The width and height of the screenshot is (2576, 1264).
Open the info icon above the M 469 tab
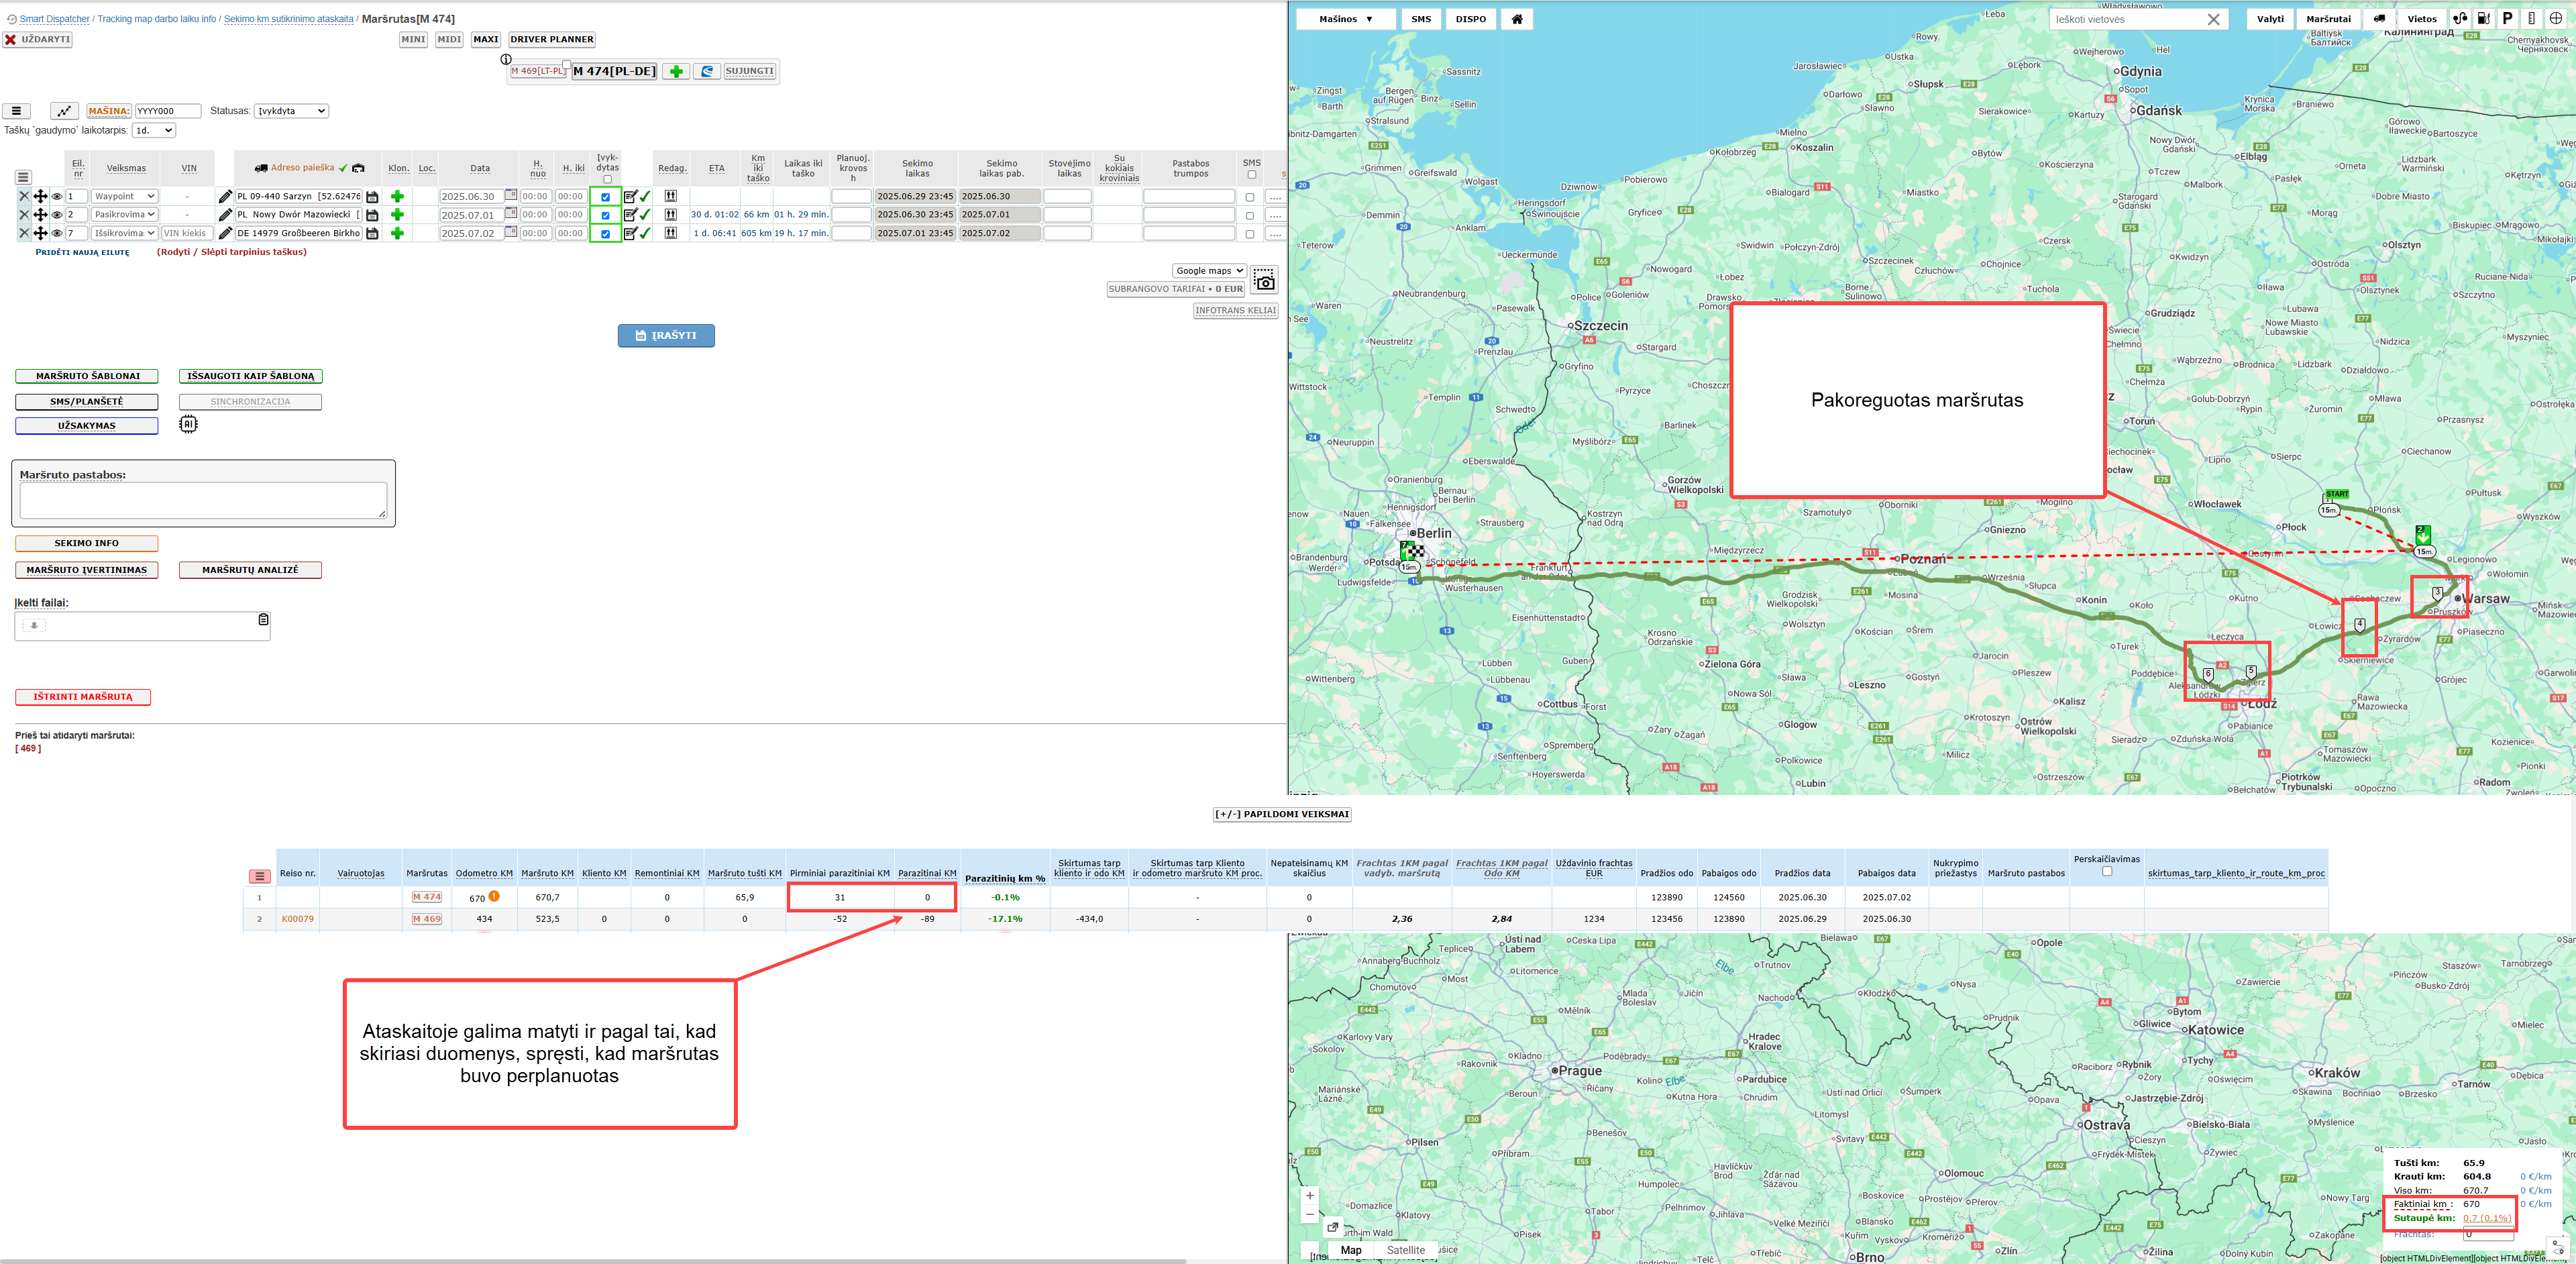coord(506,59)
